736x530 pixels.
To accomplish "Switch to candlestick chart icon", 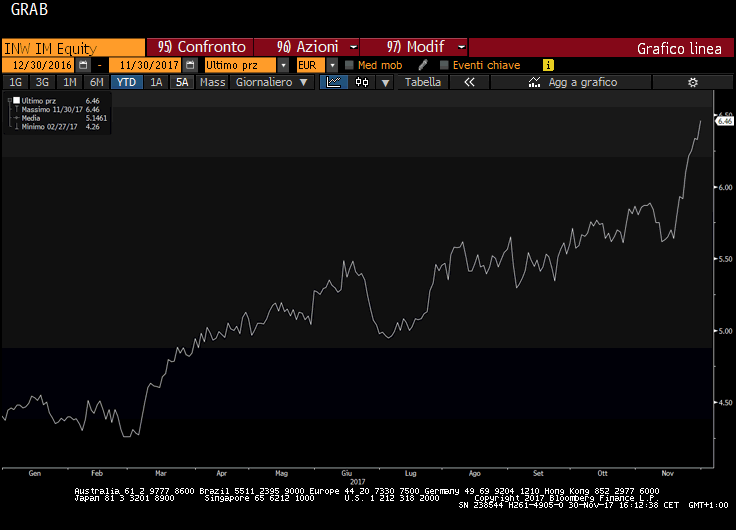I will tap(362, 82).
